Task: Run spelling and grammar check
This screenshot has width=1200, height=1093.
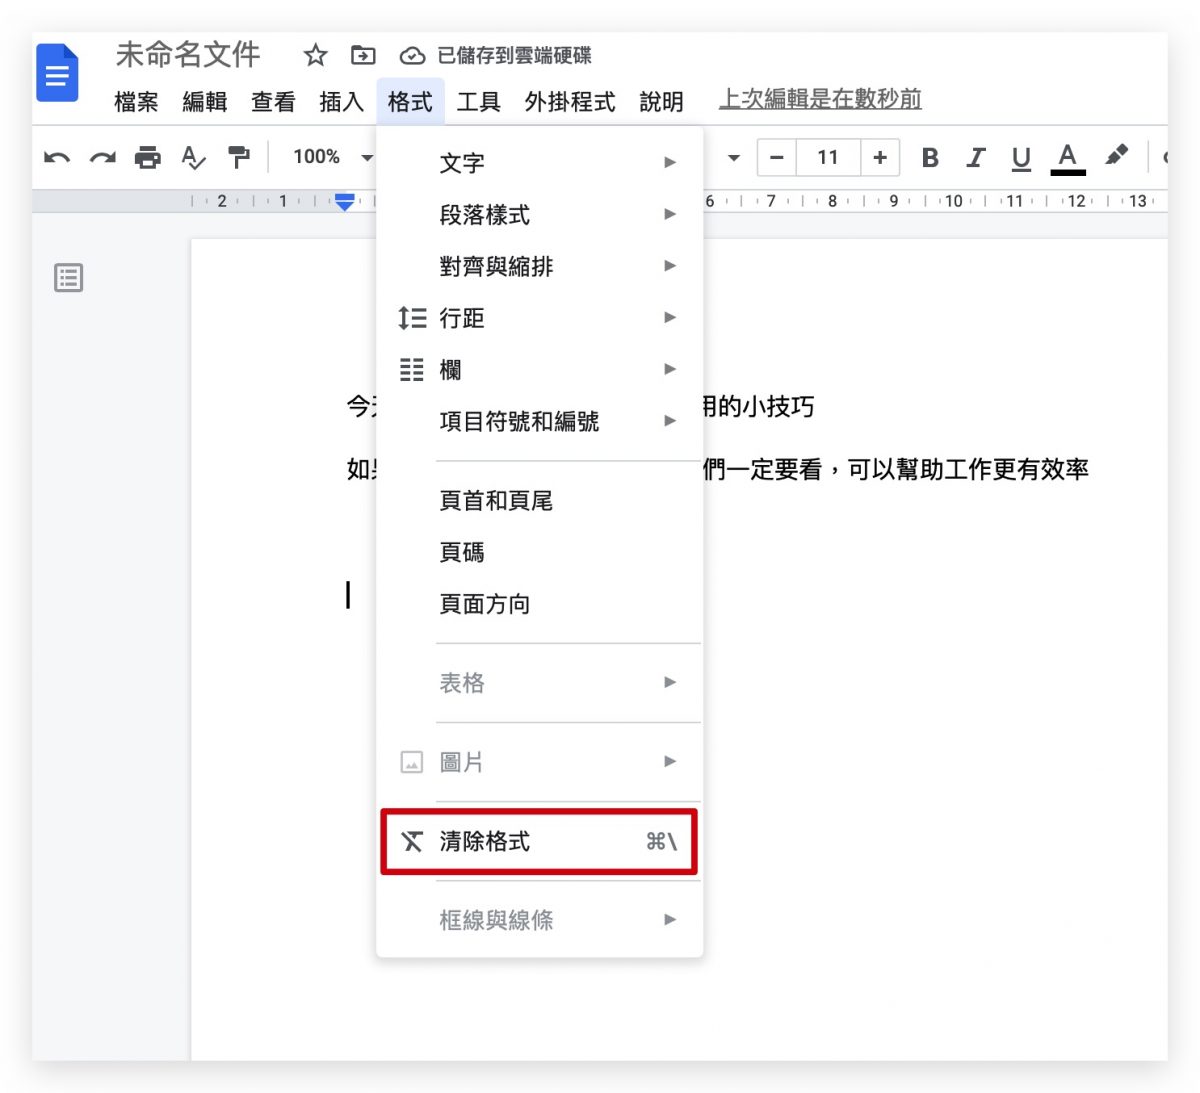Action: (193, 157)
